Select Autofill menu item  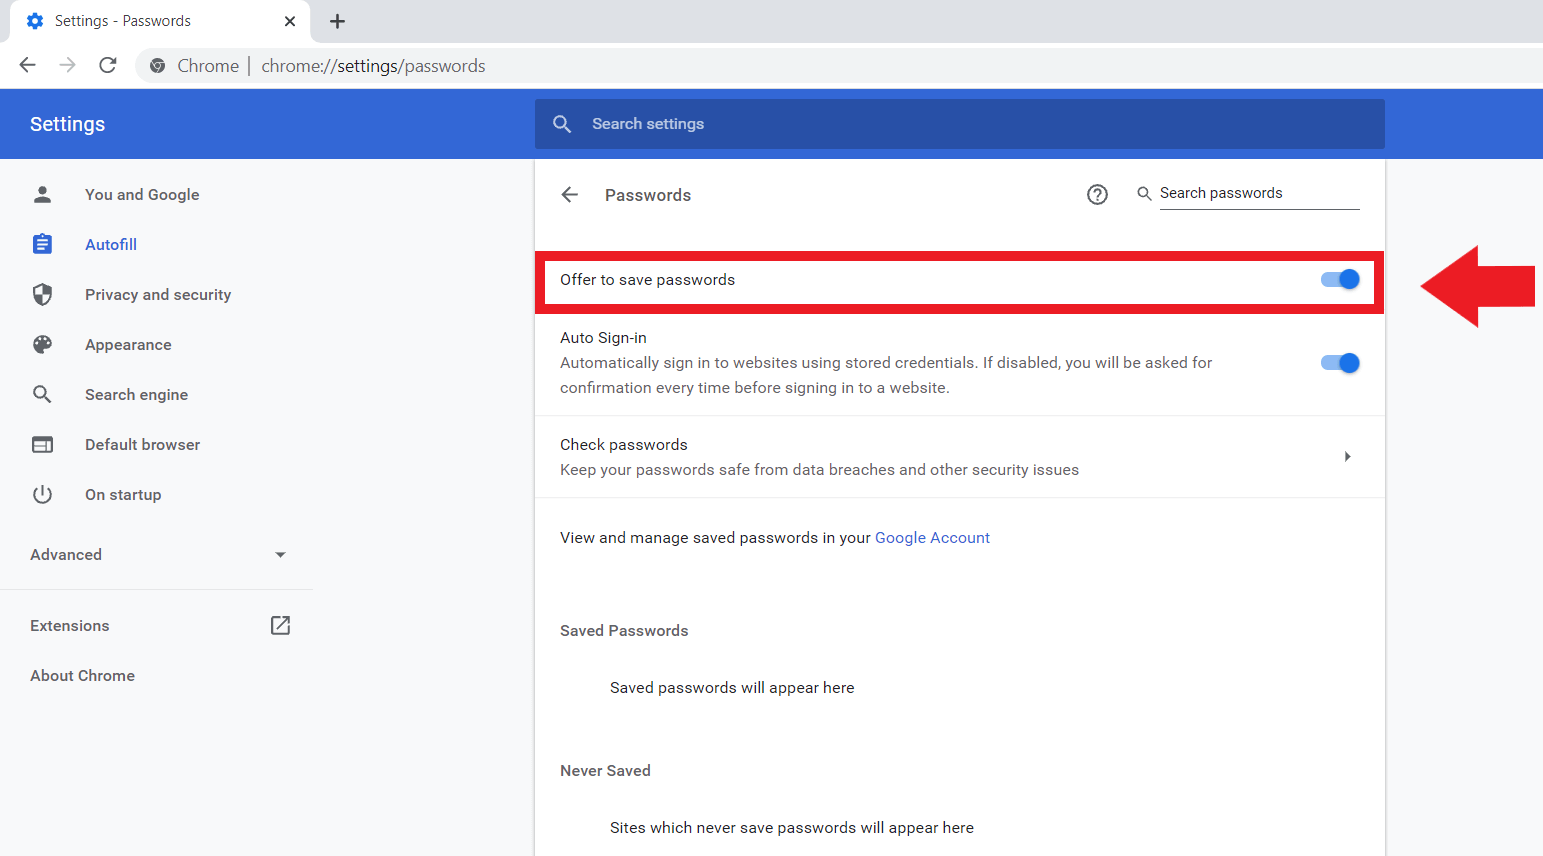[x=111, y=245]
